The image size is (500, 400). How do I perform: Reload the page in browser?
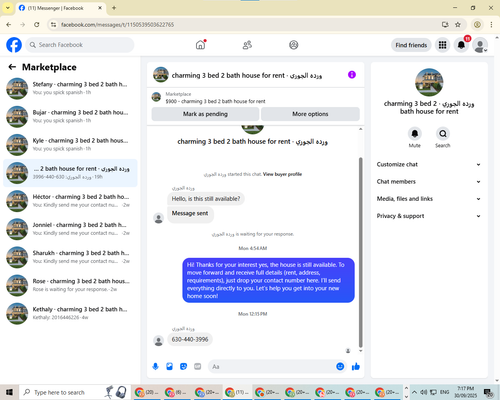(37, 25)
